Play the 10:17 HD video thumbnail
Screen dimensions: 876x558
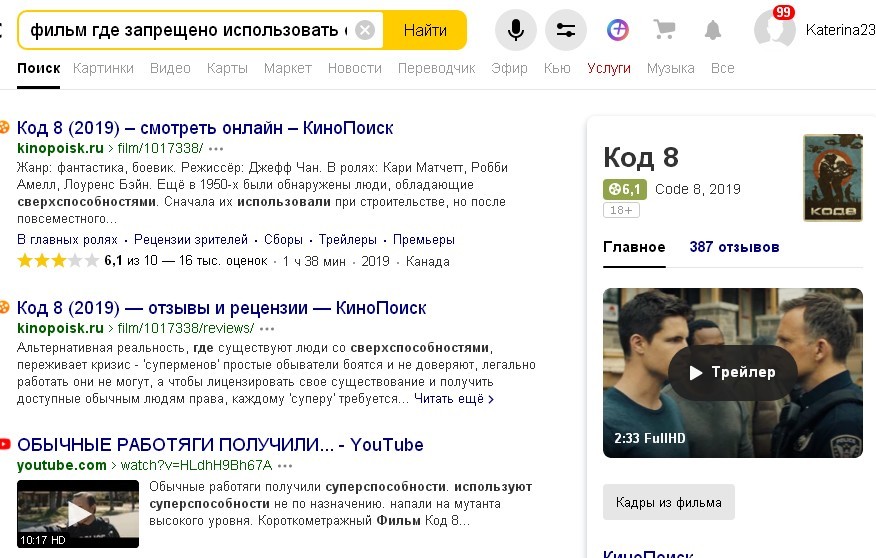(78, 513)
